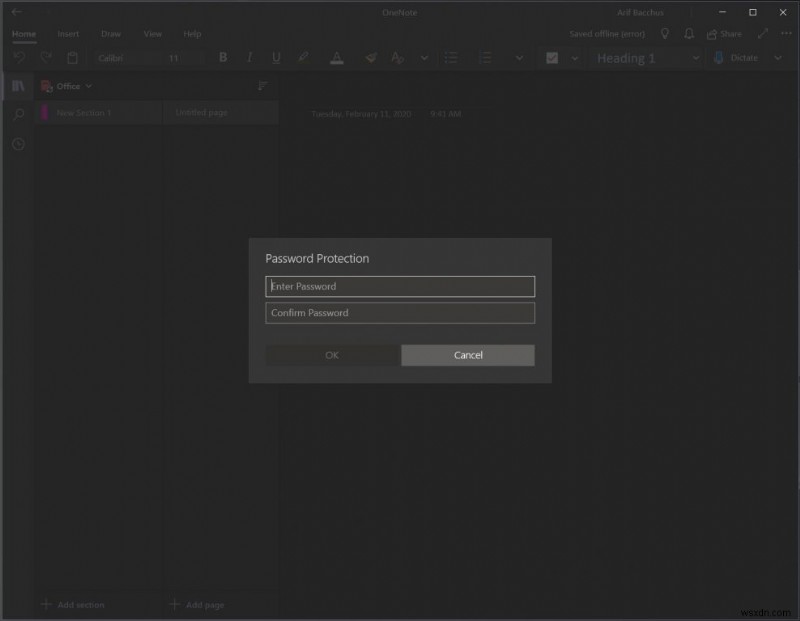Screen dimensions: 800x621
Task: Click the redo icon
Action: (46, 57)
